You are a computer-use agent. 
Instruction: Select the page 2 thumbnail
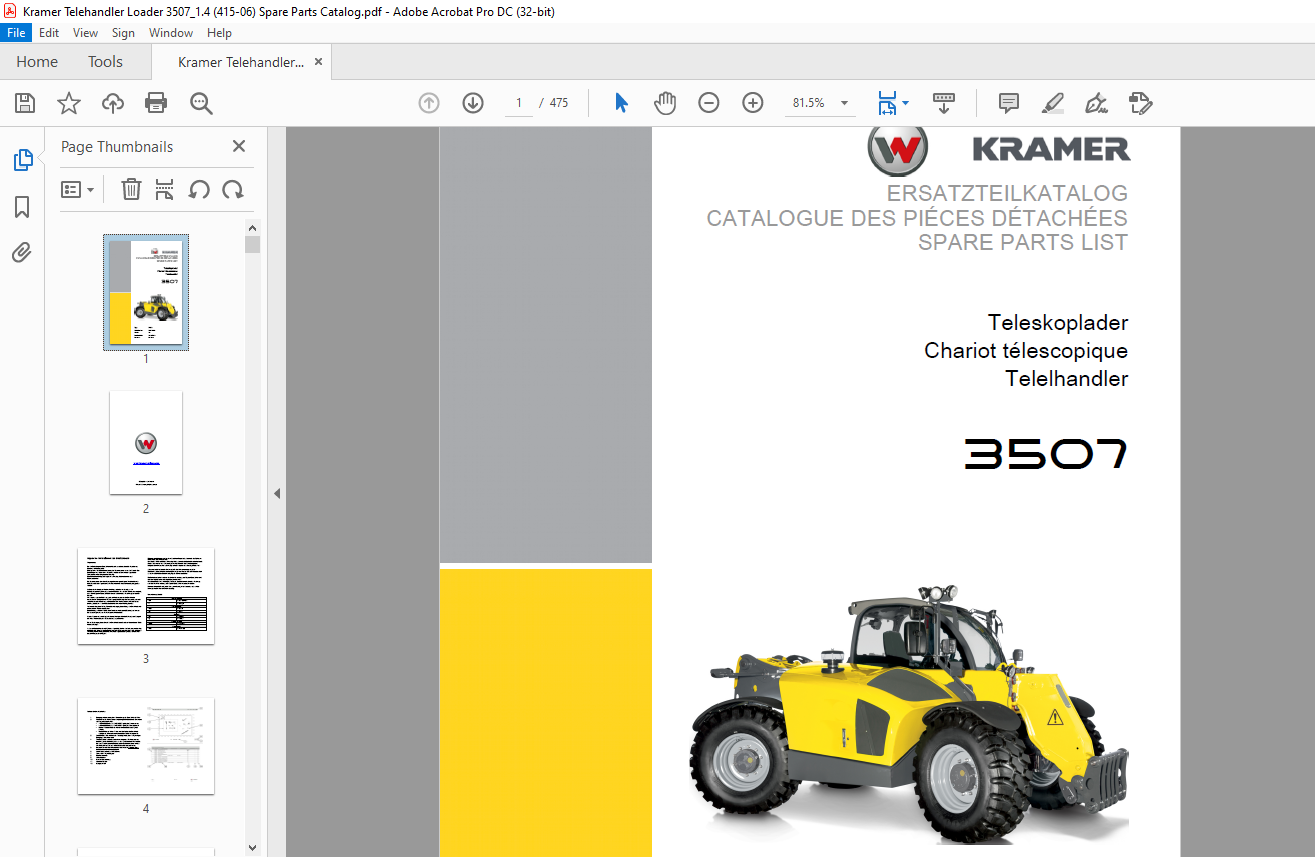tap(146, 443)
